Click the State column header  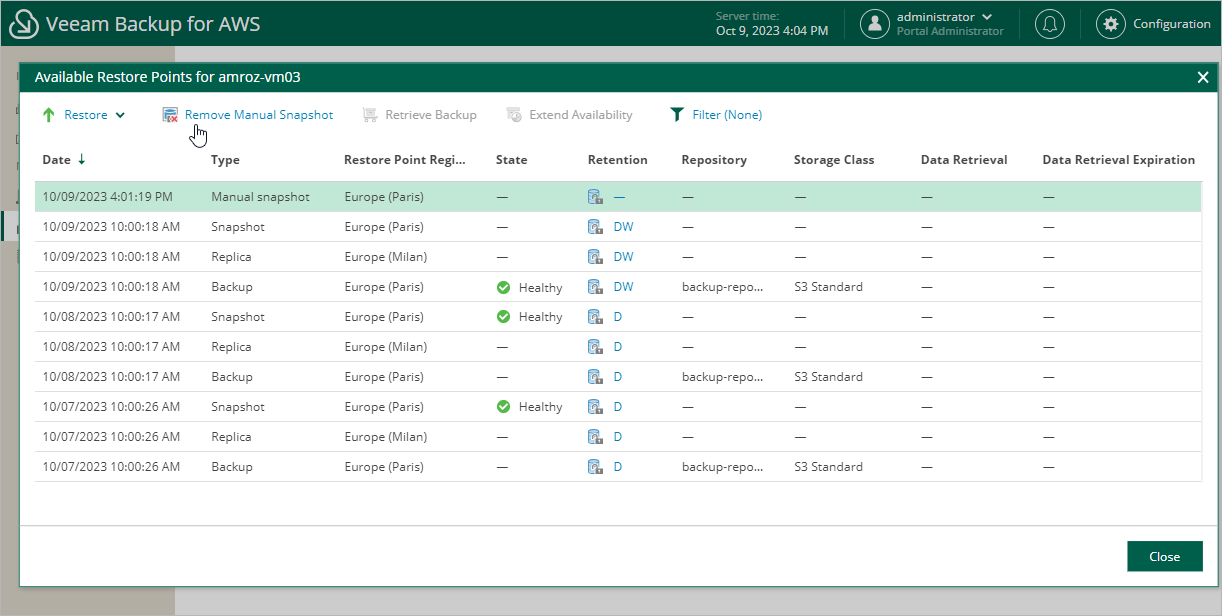[x=511, y=160]
